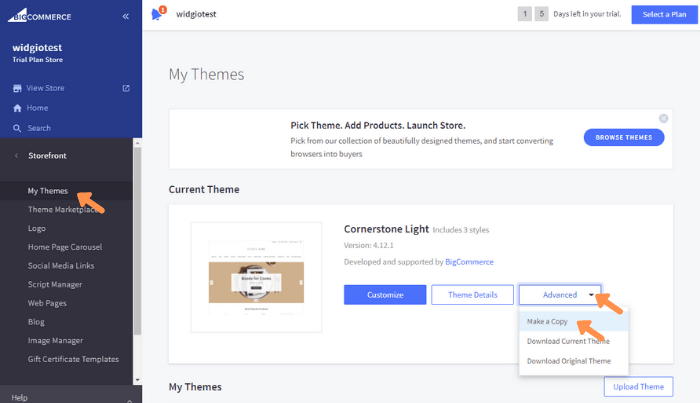Click sidebar scrollbar down arrow

pyautogui.click(x=138, y=380)
